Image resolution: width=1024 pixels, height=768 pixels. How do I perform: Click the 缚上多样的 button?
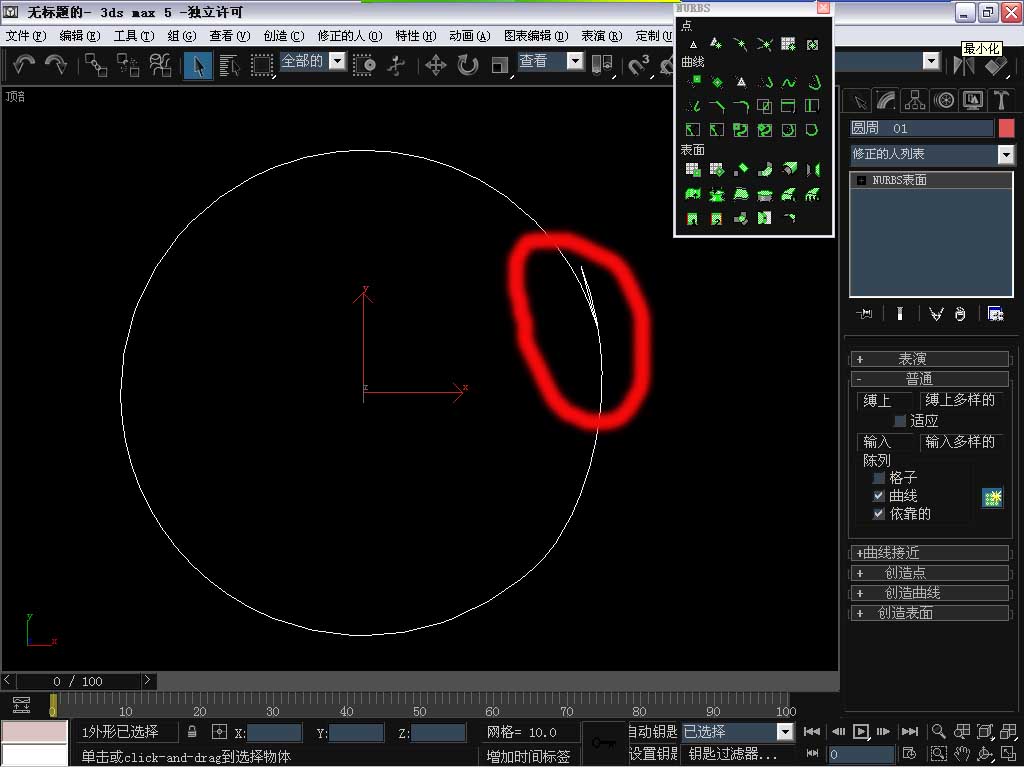960,400
